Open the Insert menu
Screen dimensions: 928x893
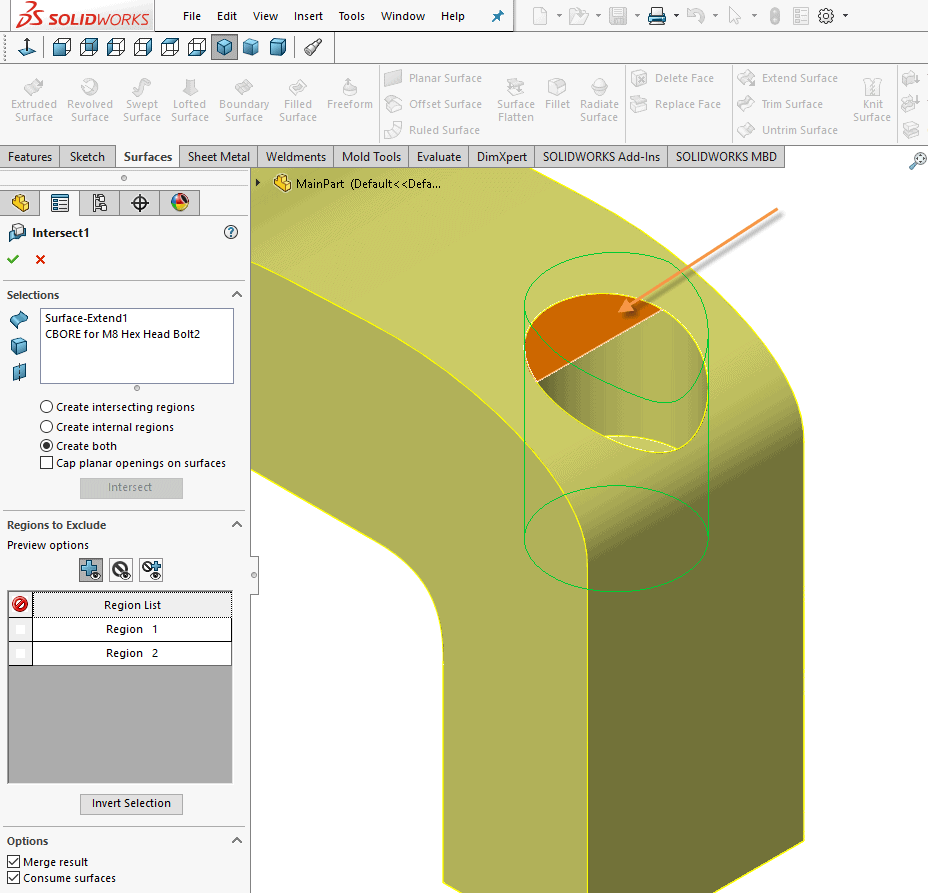308,16
